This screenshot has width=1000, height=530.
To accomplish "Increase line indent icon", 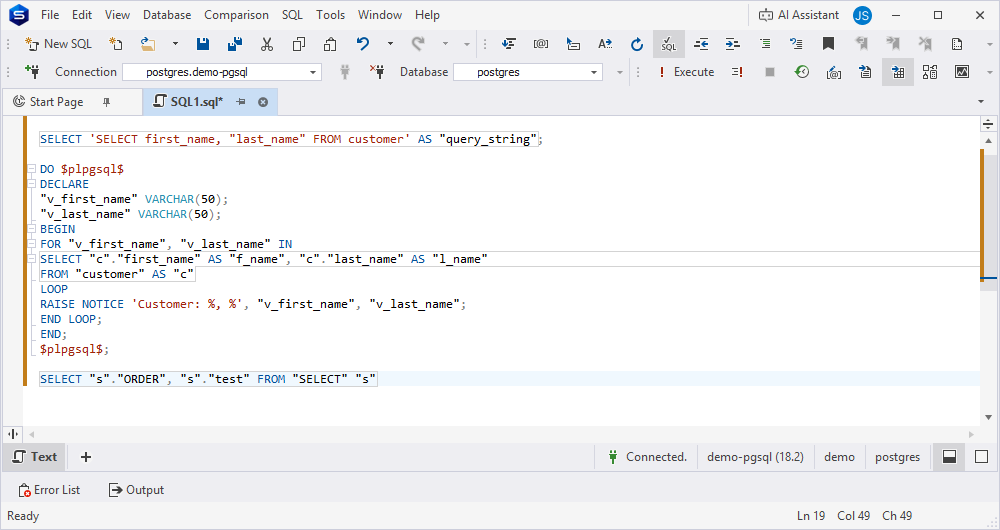I will (732, 44).
